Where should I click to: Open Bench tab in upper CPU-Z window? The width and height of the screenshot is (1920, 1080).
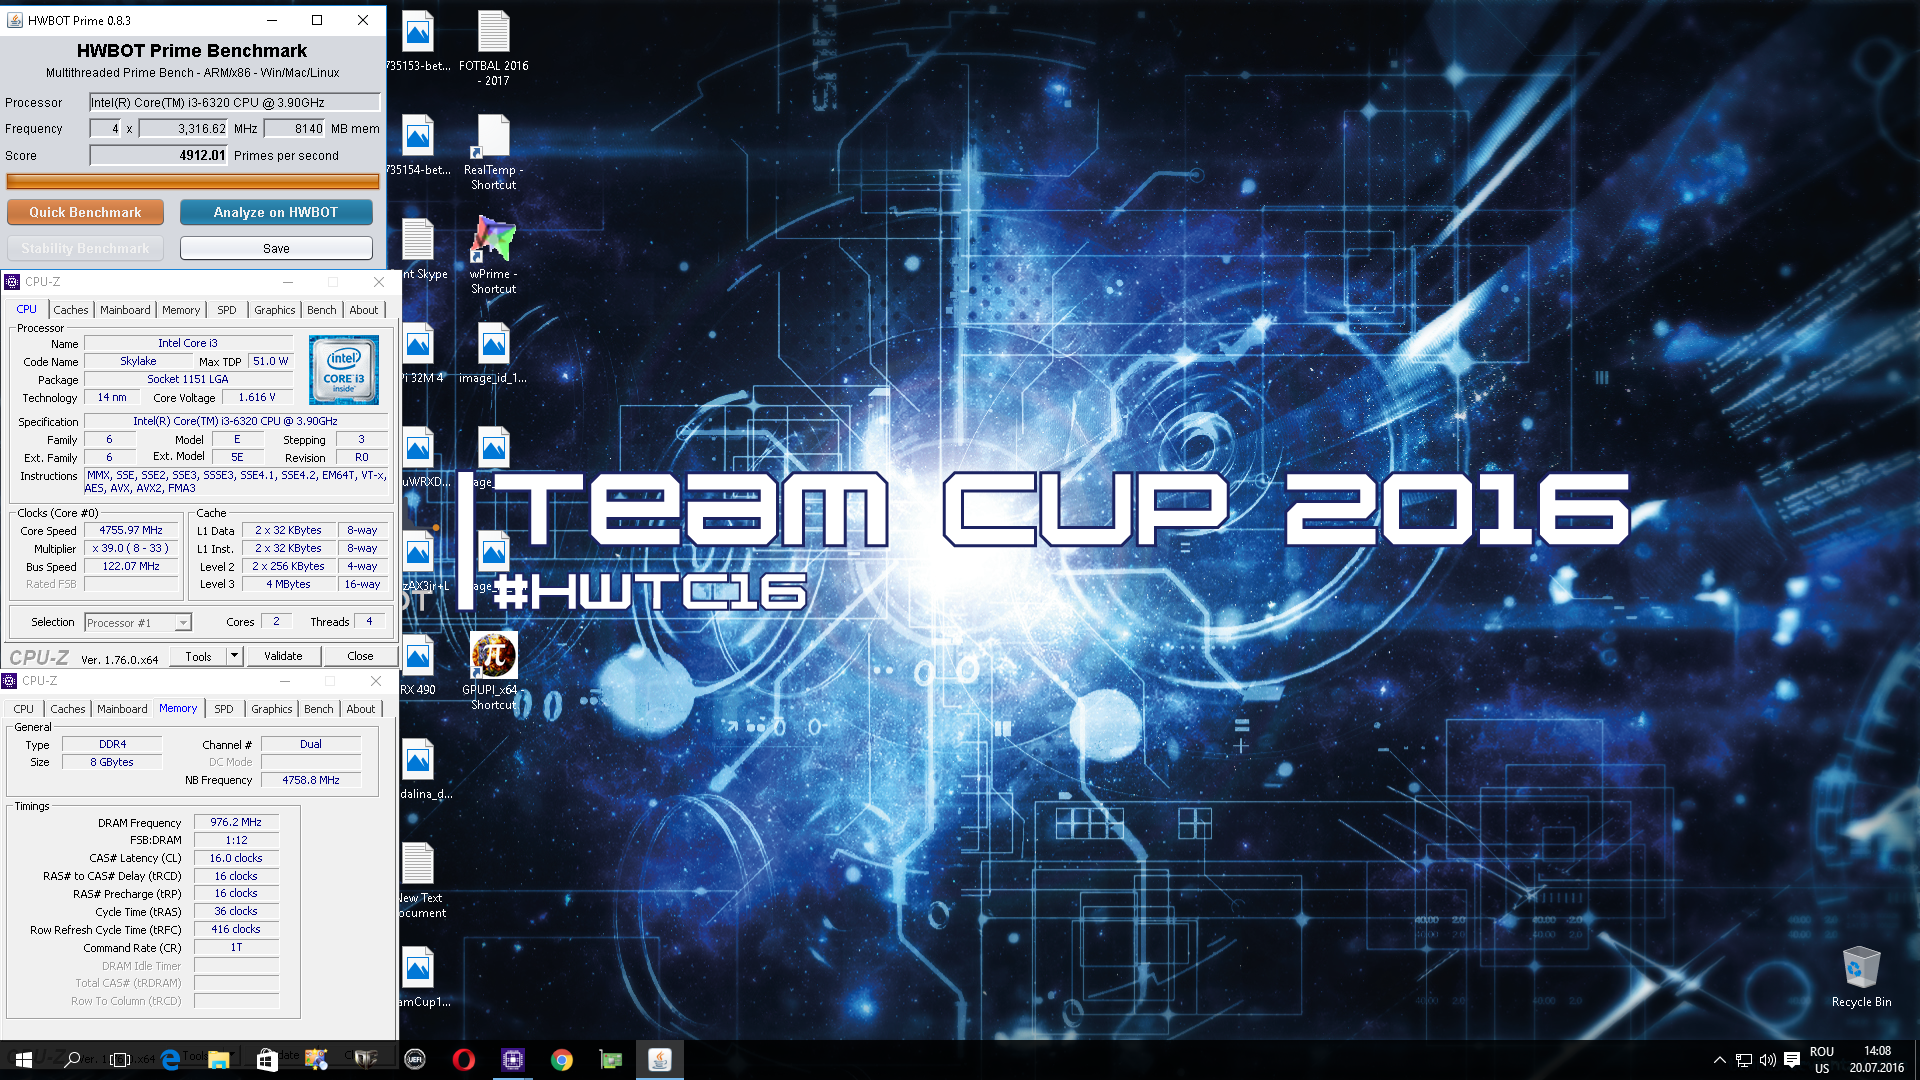tap(321, 310)
